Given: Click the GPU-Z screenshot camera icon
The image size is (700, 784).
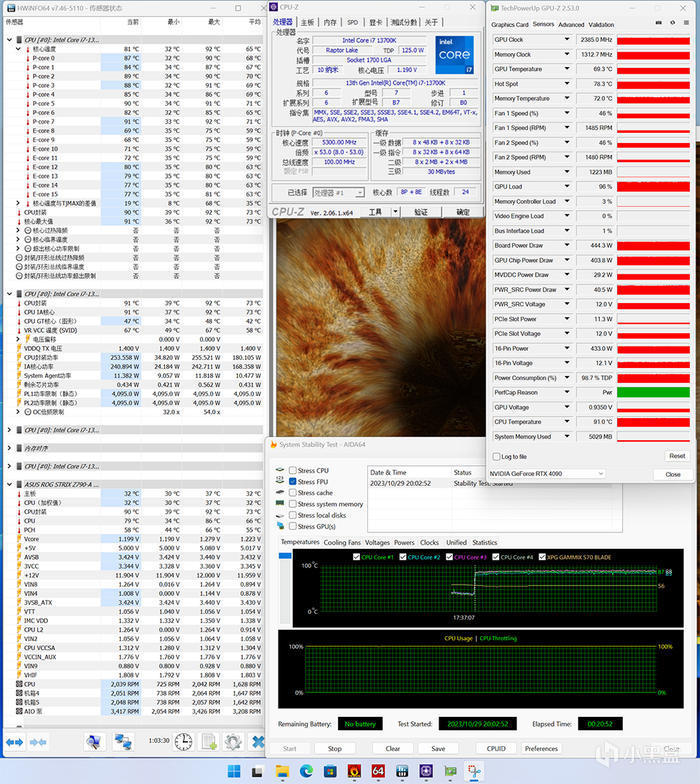Looking at the screenshot, I should [658, 23].
